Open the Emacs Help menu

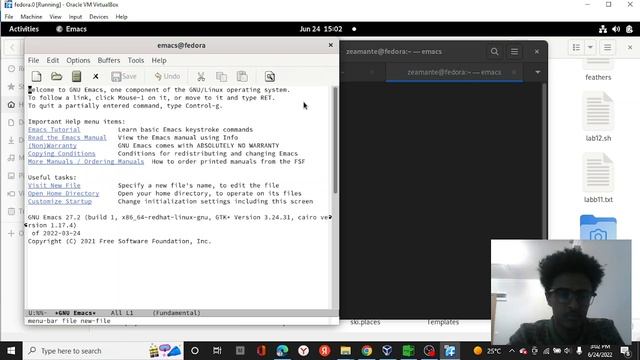point(159,60)
